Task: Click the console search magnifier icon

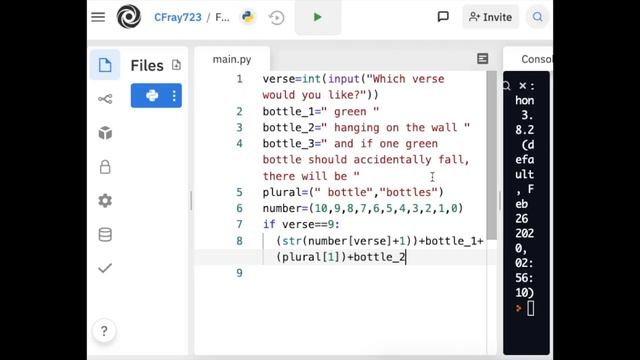Action: click(507, 86)
